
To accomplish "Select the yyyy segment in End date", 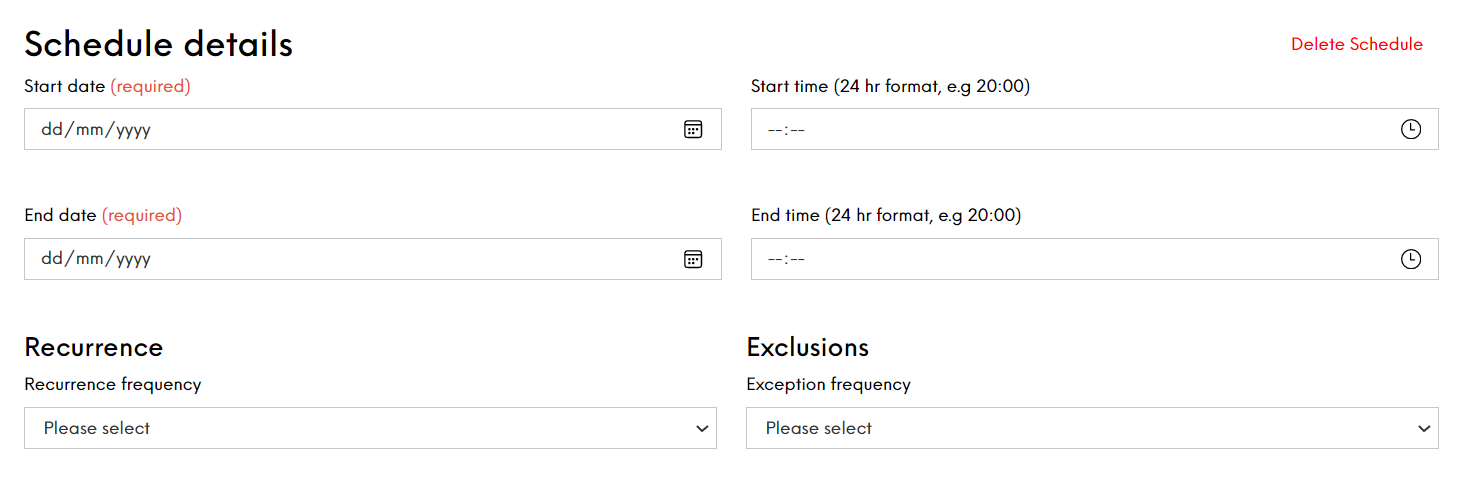I will point(133,259).
